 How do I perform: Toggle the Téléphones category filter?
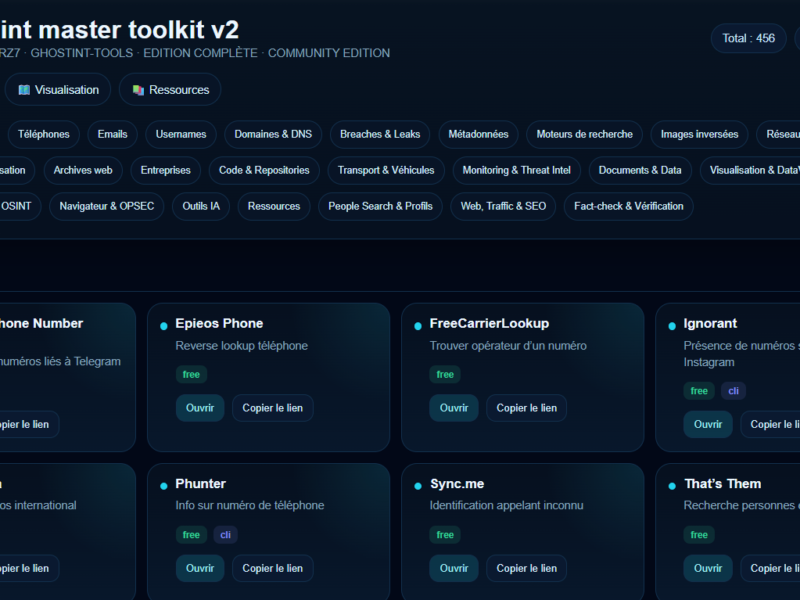pos(44,134)
